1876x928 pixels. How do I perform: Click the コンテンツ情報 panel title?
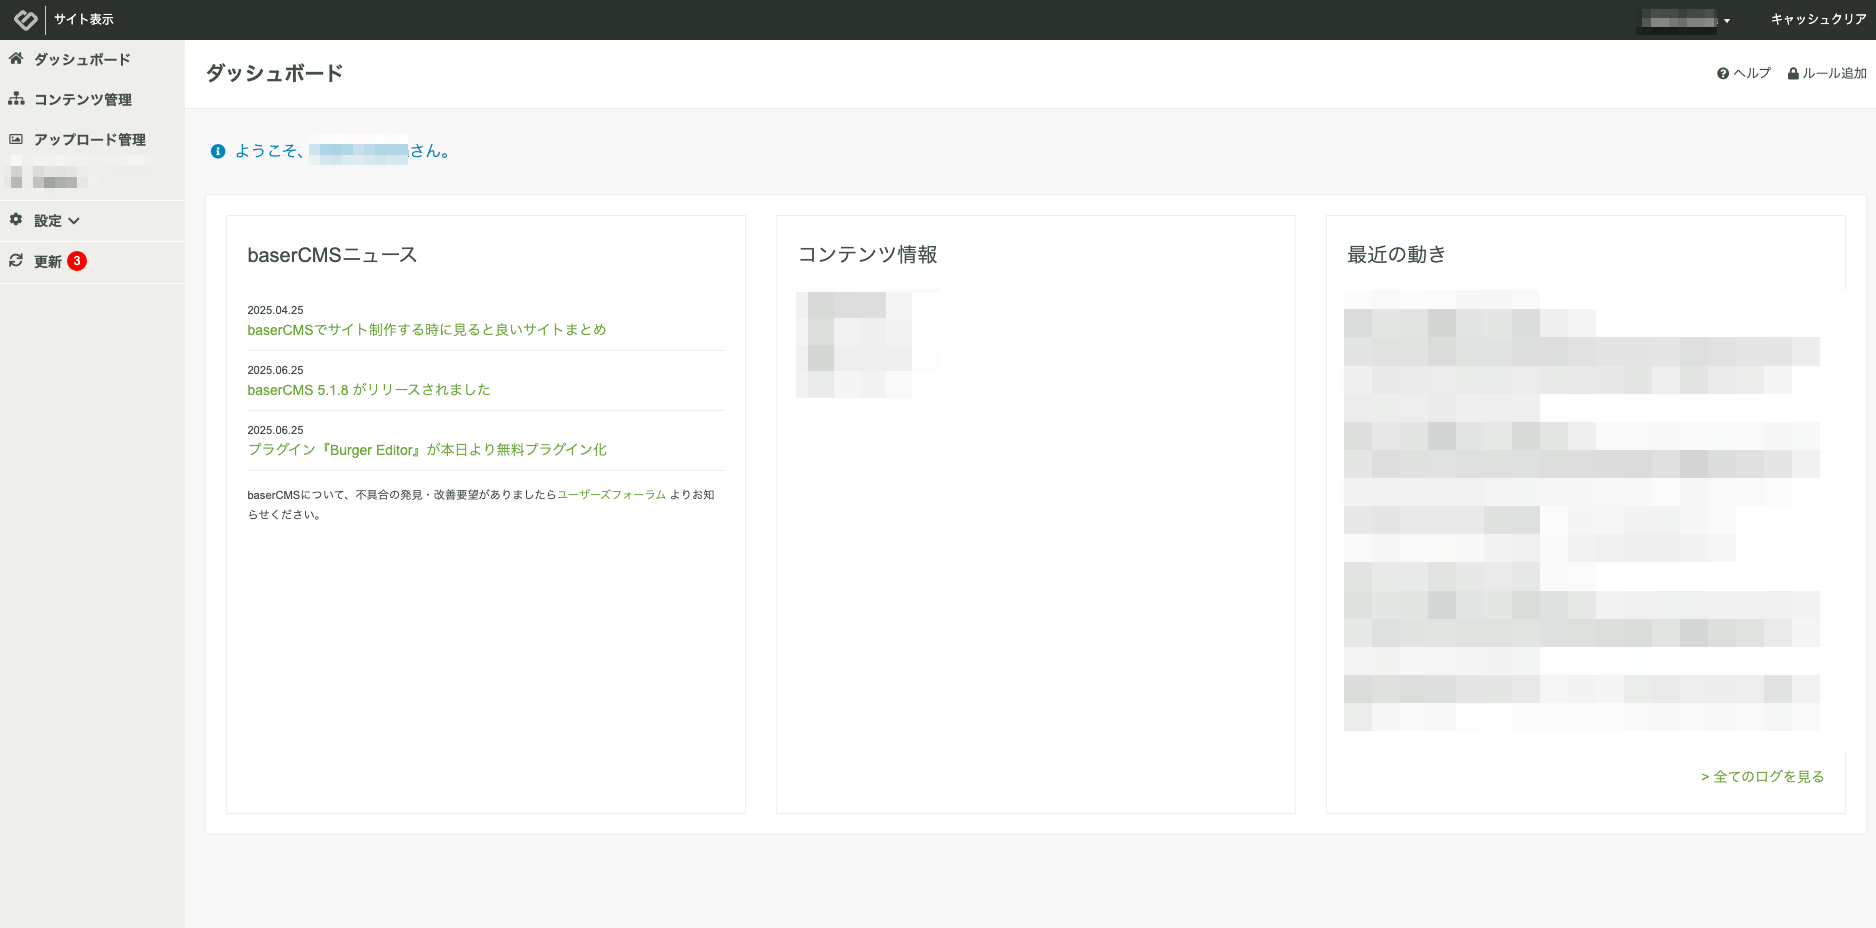tap(867, 255)
